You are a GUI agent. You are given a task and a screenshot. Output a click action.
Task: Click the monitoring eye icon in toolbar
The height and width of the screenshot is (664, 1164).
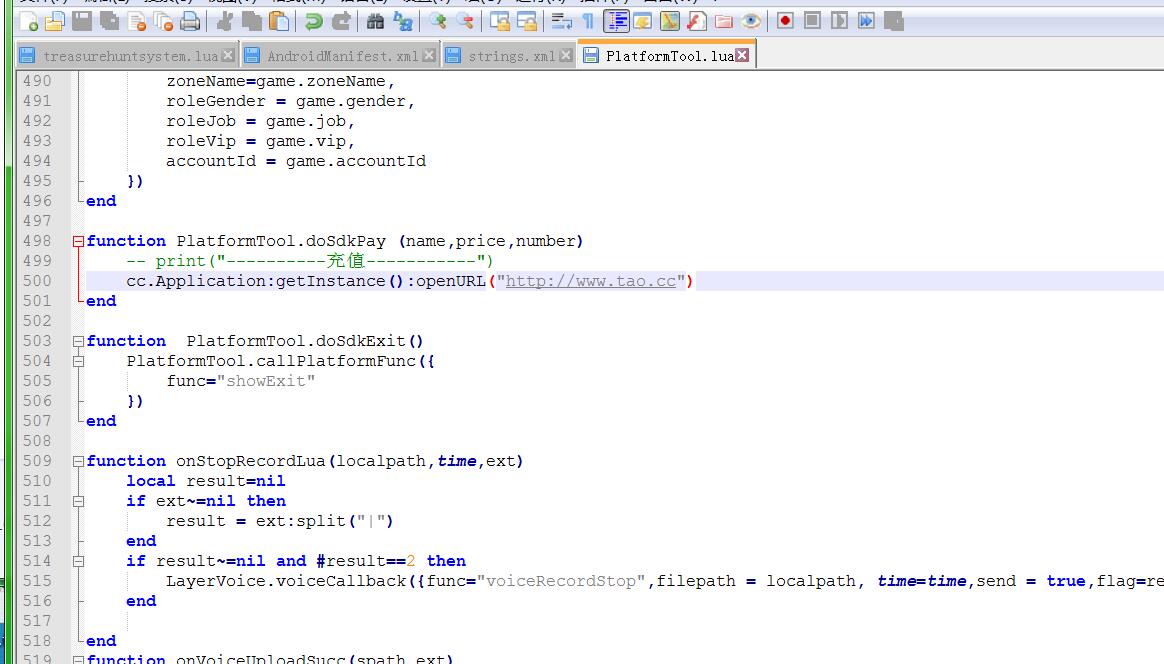(x=751, y=20)
